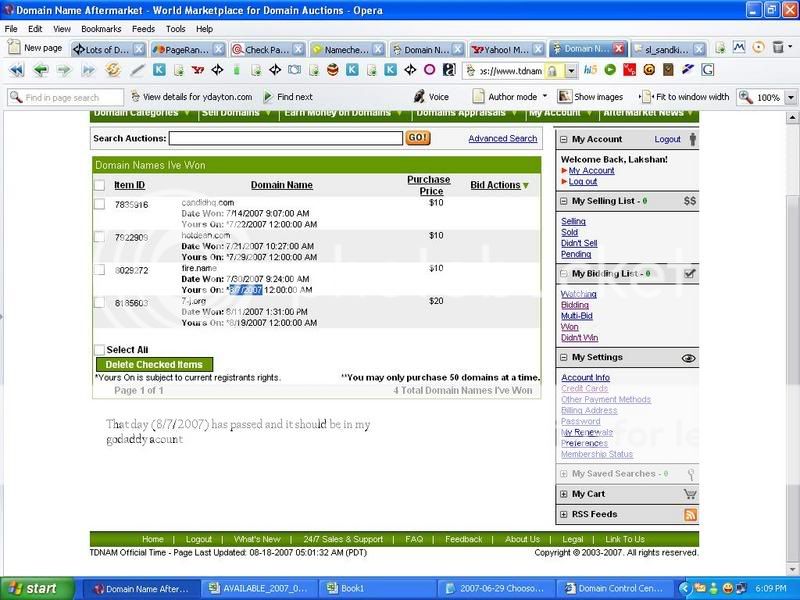Open the Yahoo Y! bookmark icon in toolbar
The width and height of the screenshot is (800, 600).
coord(198,70)
